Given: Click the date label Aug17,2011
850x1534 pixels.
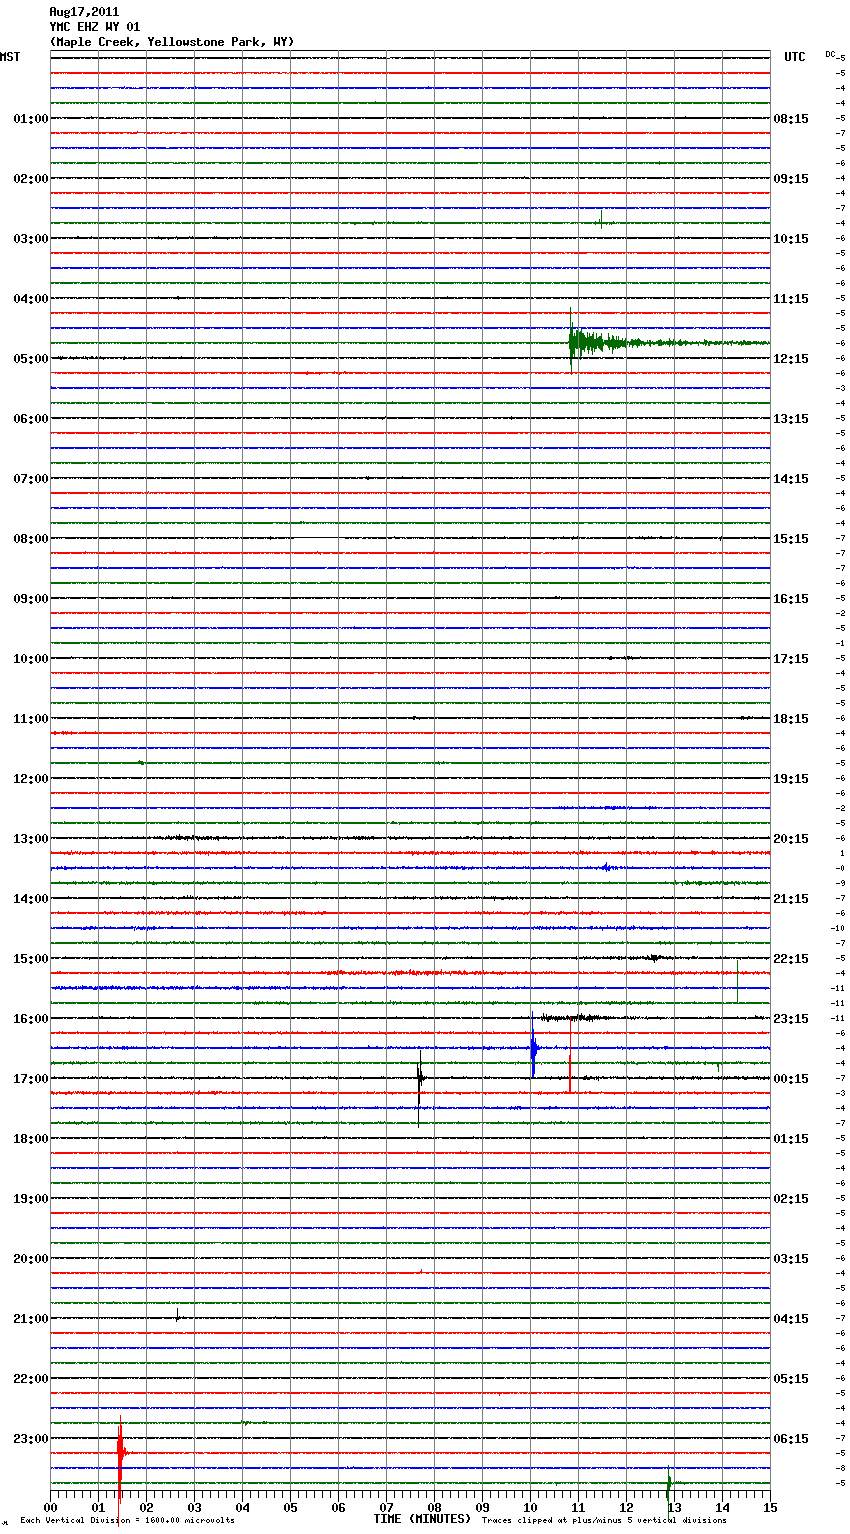Looking at the screenshot, I should 84,12.
